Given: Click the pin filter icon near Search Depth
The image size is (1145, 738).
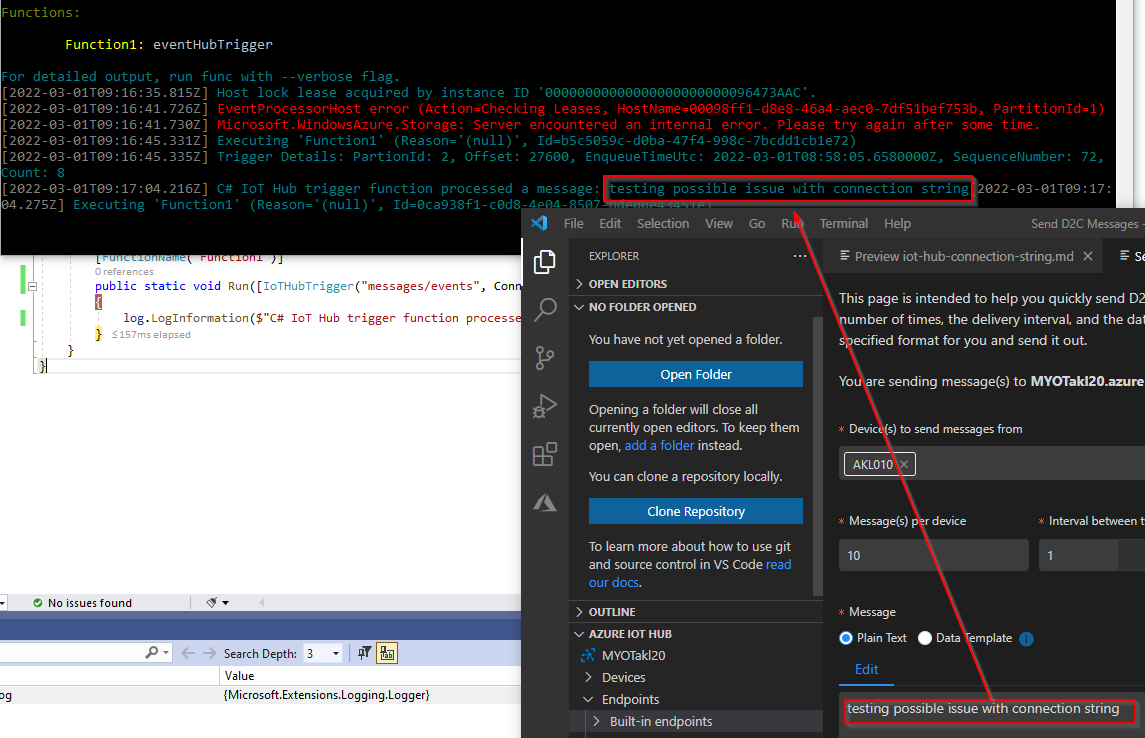Looking at the screenshot, I should coord(364,653).
